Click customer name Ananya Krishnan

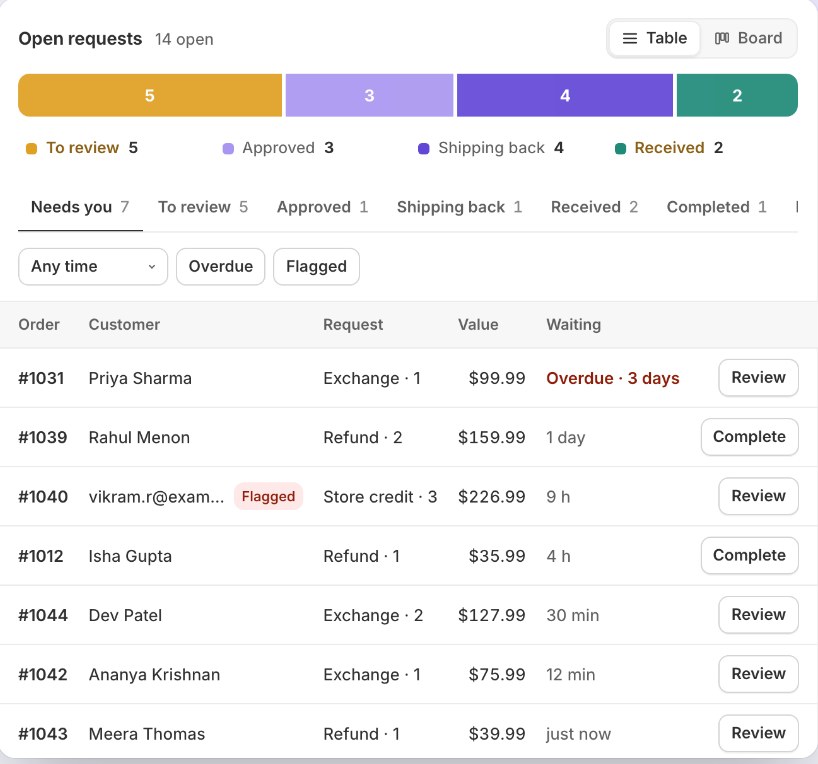[154, 674]
